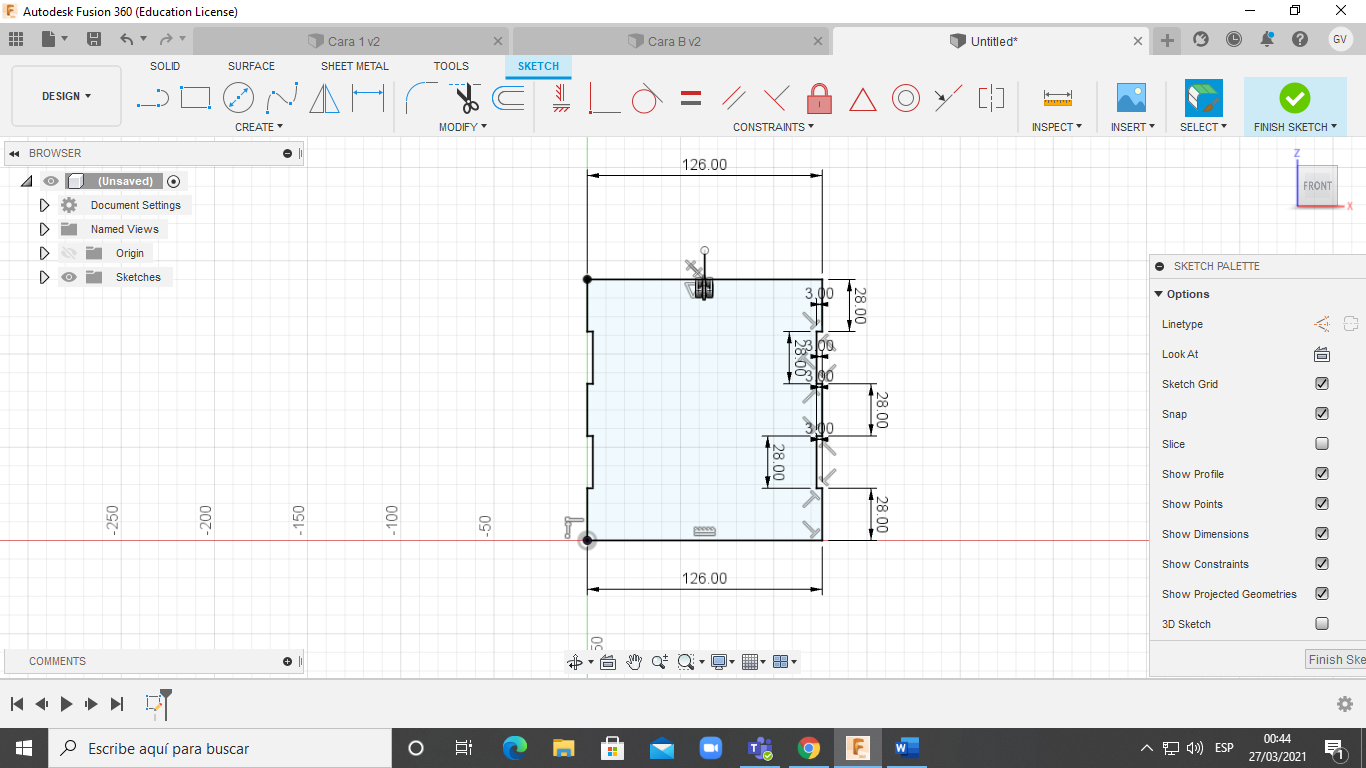
Task: Turn on the 3D Sketch checkbox
Action: tap(1321, 624)
